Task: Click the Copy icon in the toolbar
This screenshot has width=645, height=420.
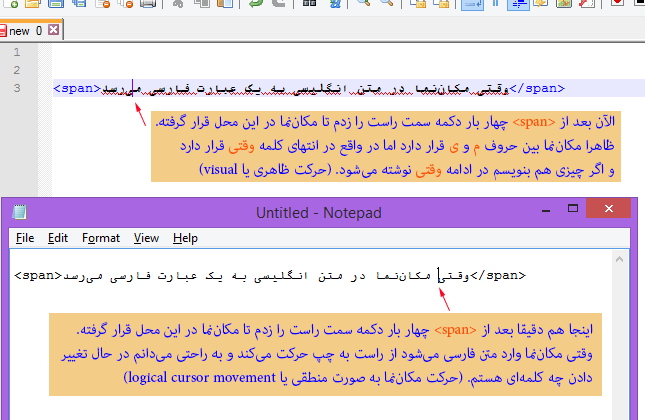Action: point(202,3)
